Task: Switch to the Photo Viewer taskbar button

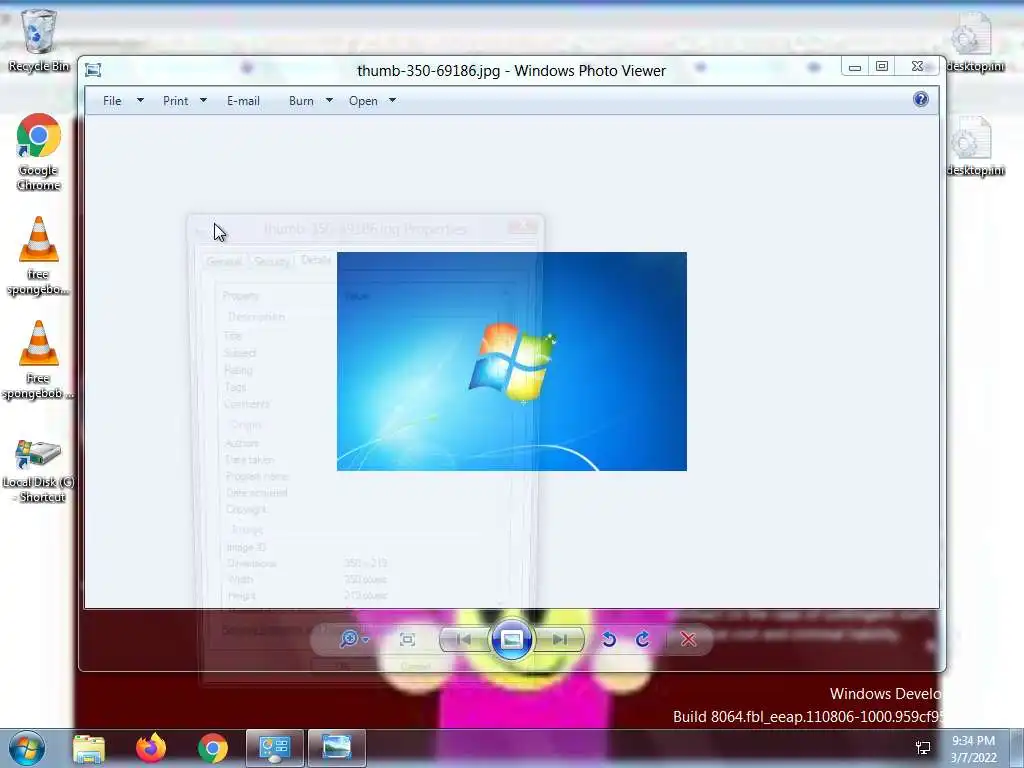Action: click(337, 748)
